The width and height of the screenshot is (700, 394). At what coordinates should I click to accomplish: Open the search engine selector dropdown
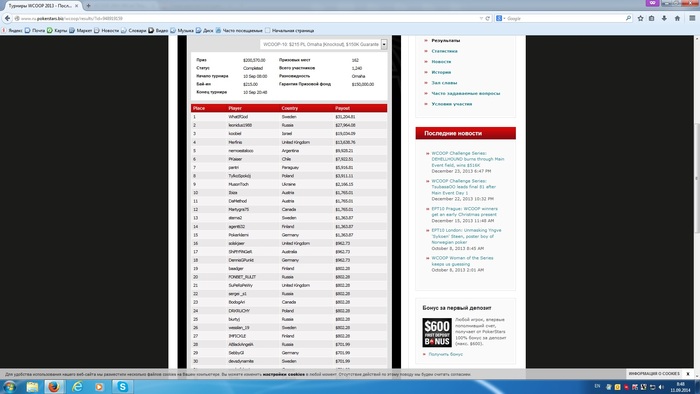pos(500,18)
